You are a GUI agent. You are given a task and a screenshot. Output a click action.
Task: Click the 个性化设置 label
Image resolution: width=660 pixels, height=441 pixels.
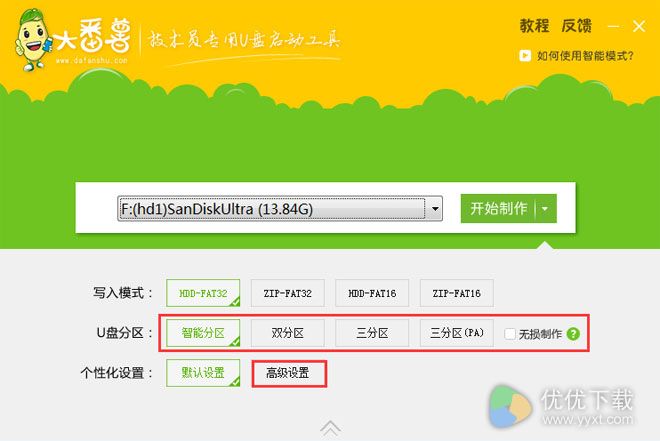pyautogui.click(x=116, y=373)
